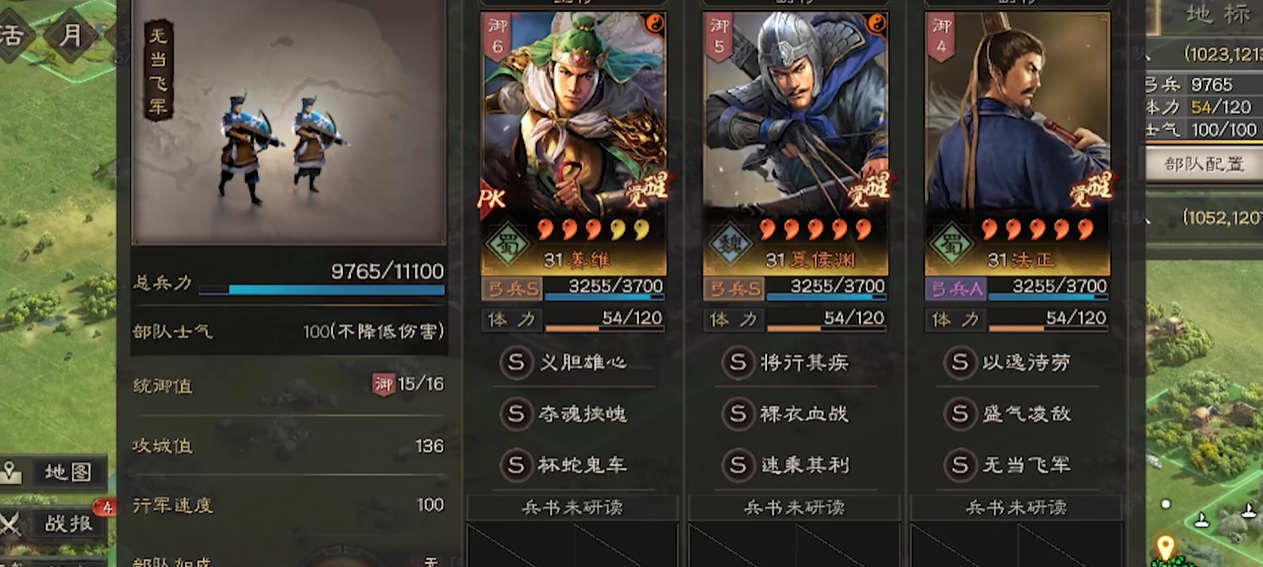Switch to the 地标 landmarks tab
The image size is (1263, 567).
[1216, 14]
